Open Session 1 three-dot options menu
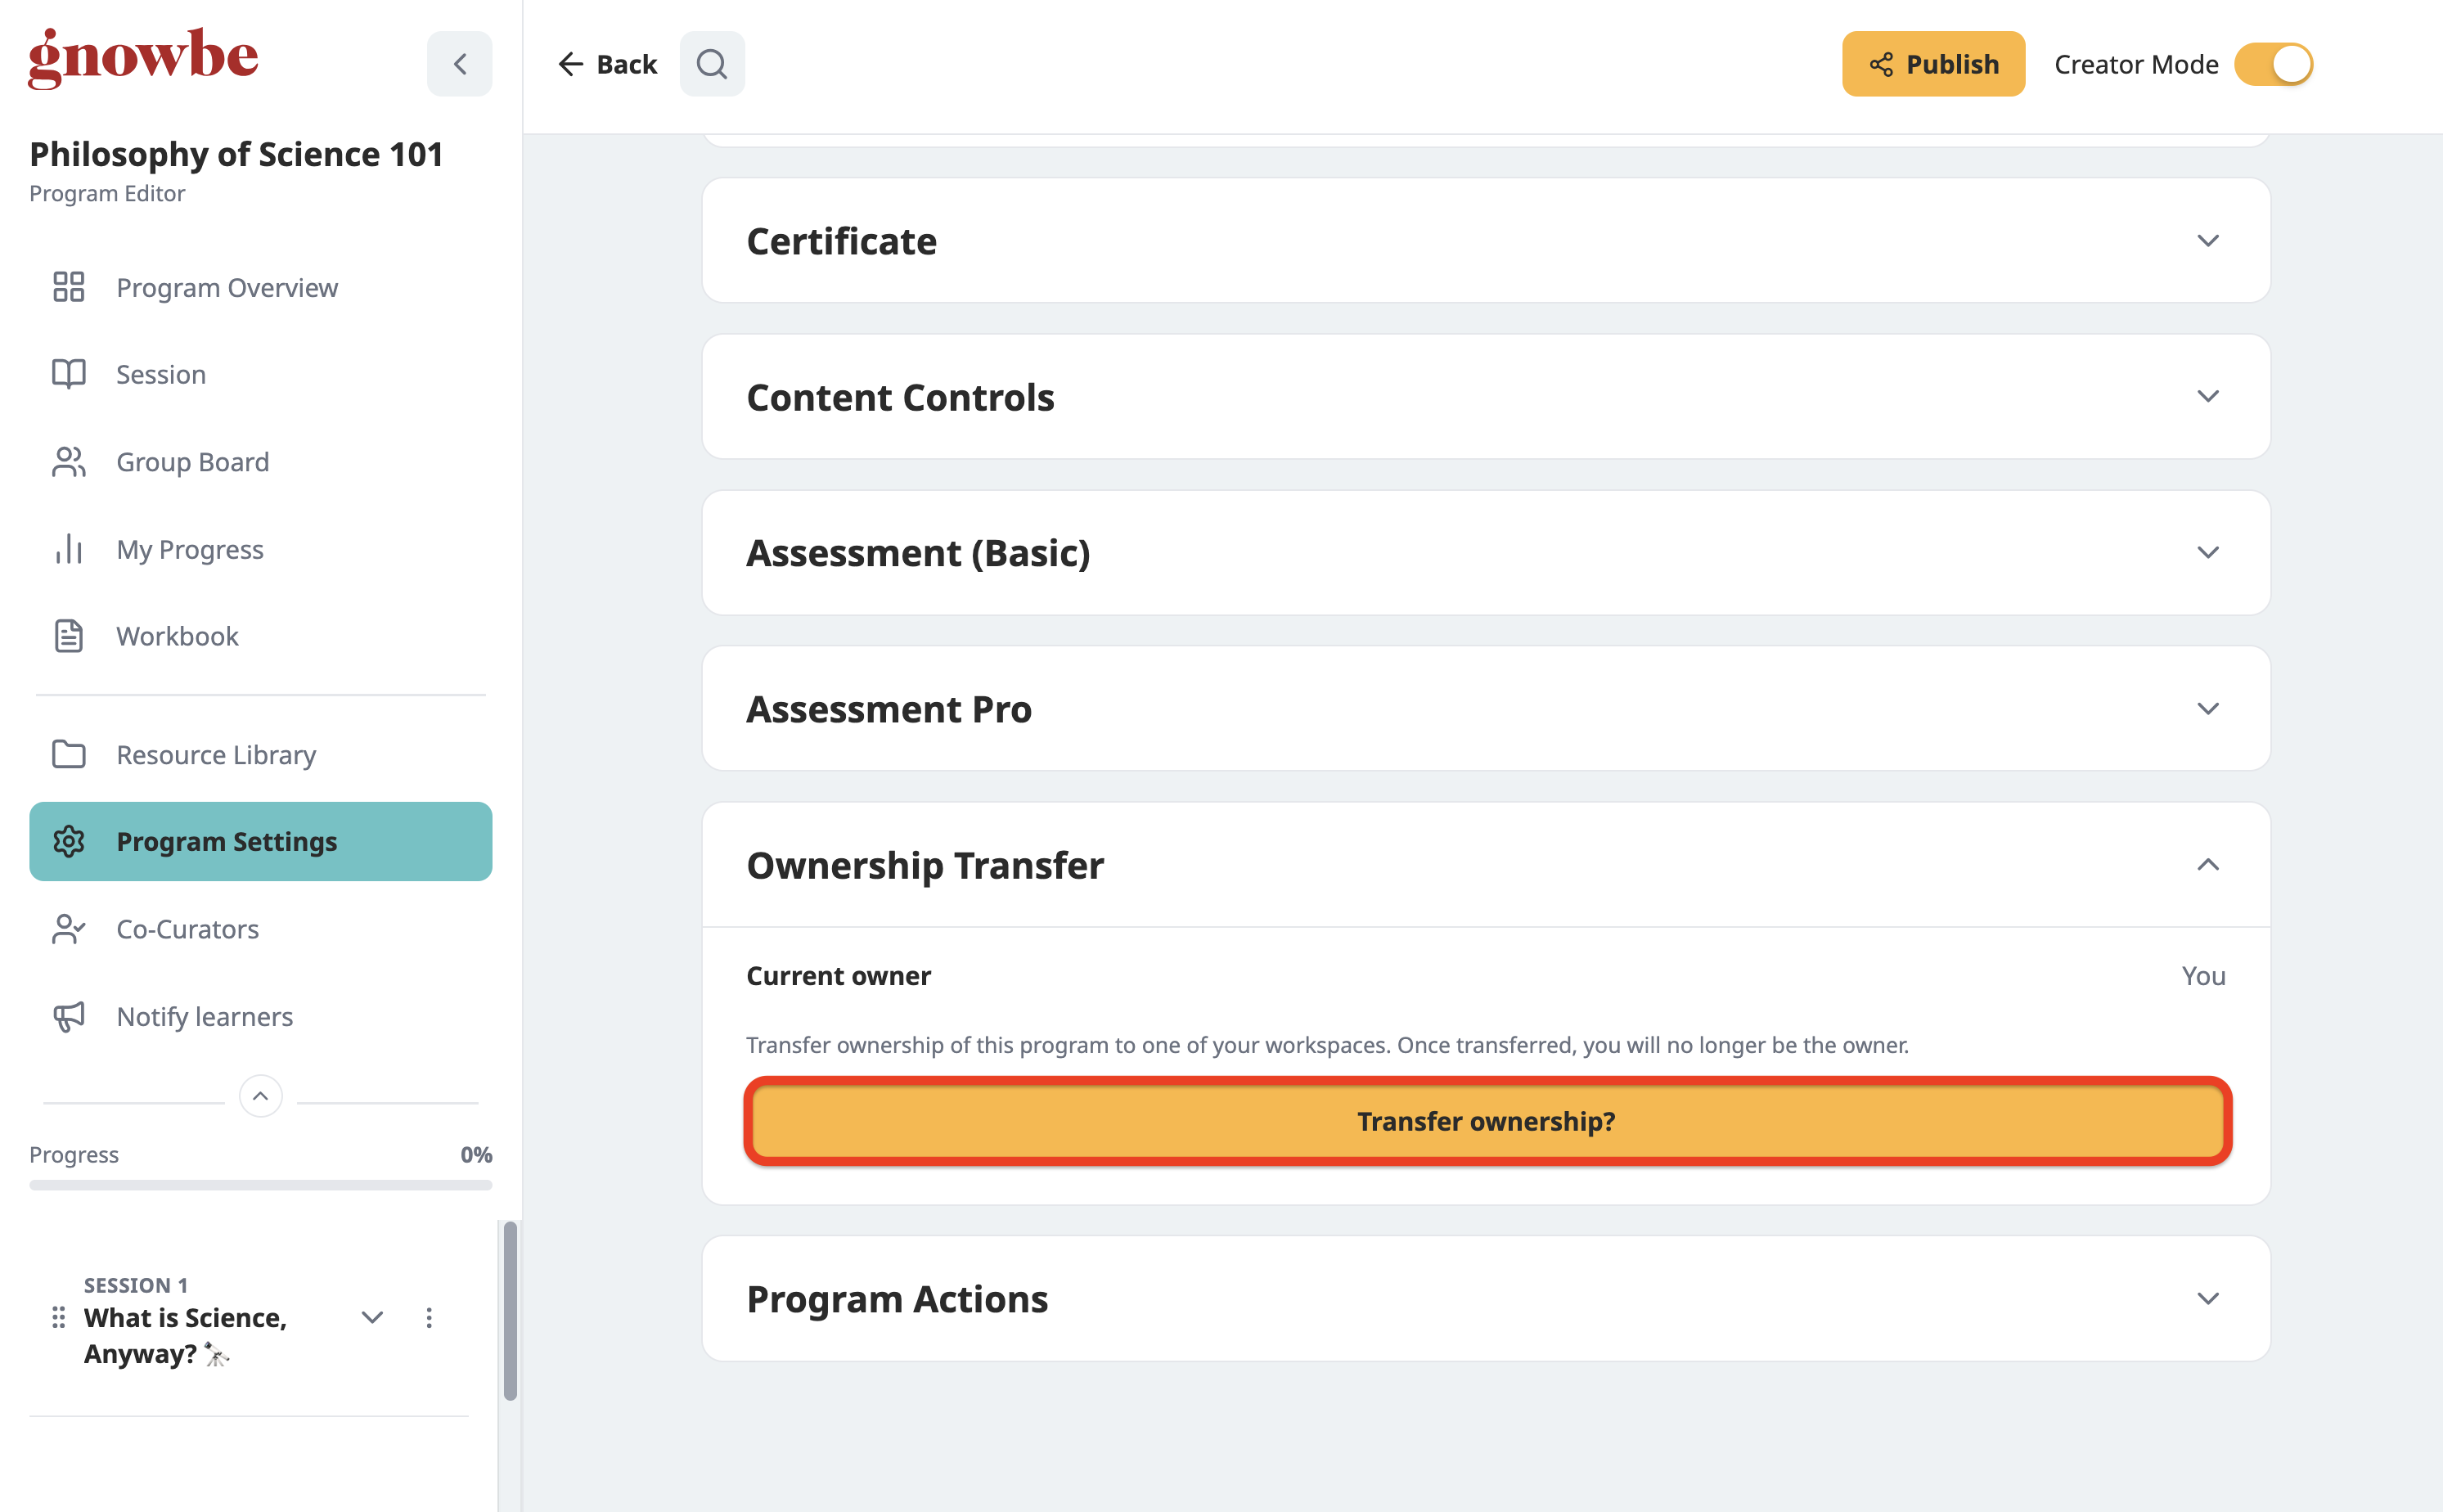 tap(429, 1318)
